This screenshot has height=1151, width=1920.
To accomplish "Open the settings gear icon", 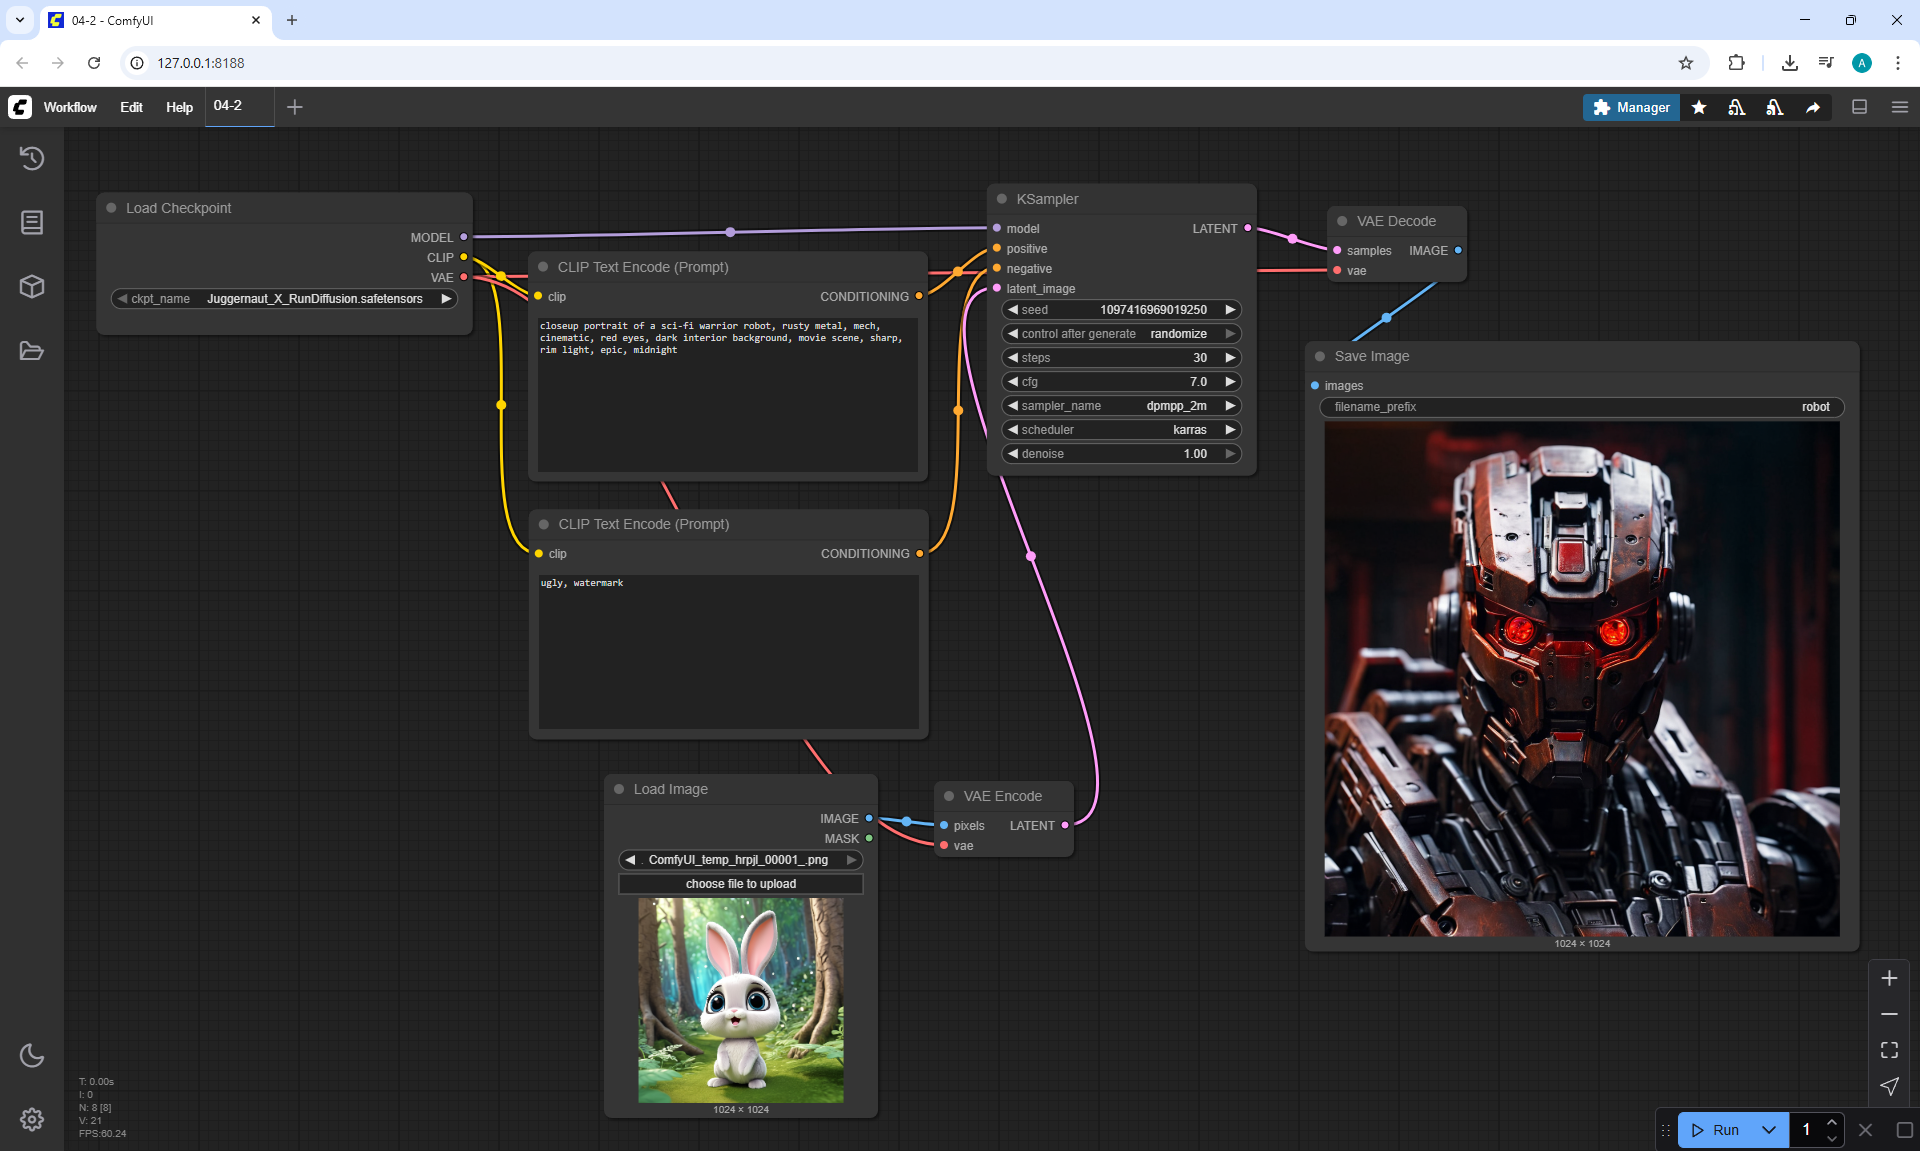I will click(32, 1119).
